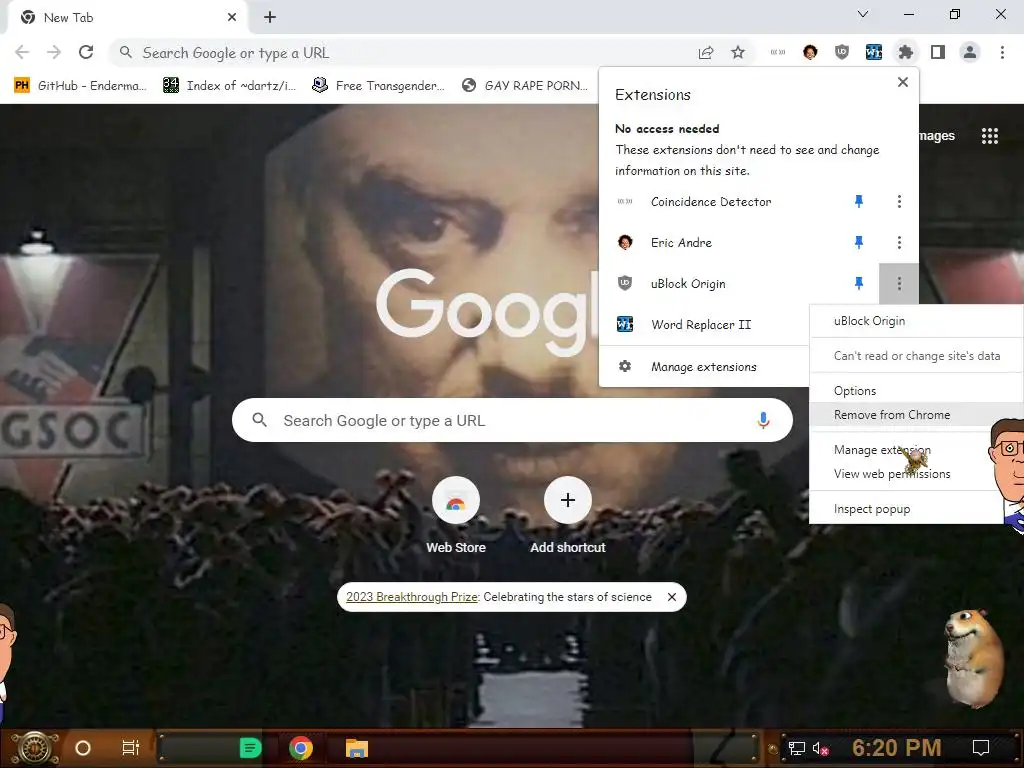This screenshot has height=768, width=1024.
Task: Open a new tab with plus button
Action: pos(270,18)
